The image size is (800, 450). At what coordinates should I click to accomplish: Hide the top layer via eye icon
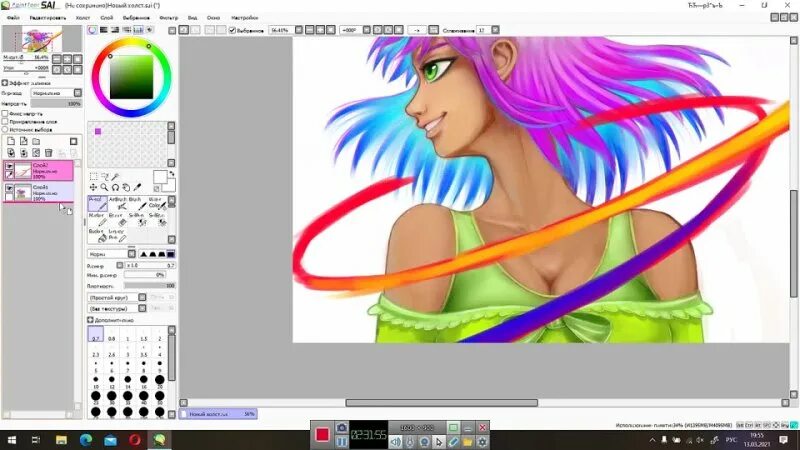tap(9, 166)
